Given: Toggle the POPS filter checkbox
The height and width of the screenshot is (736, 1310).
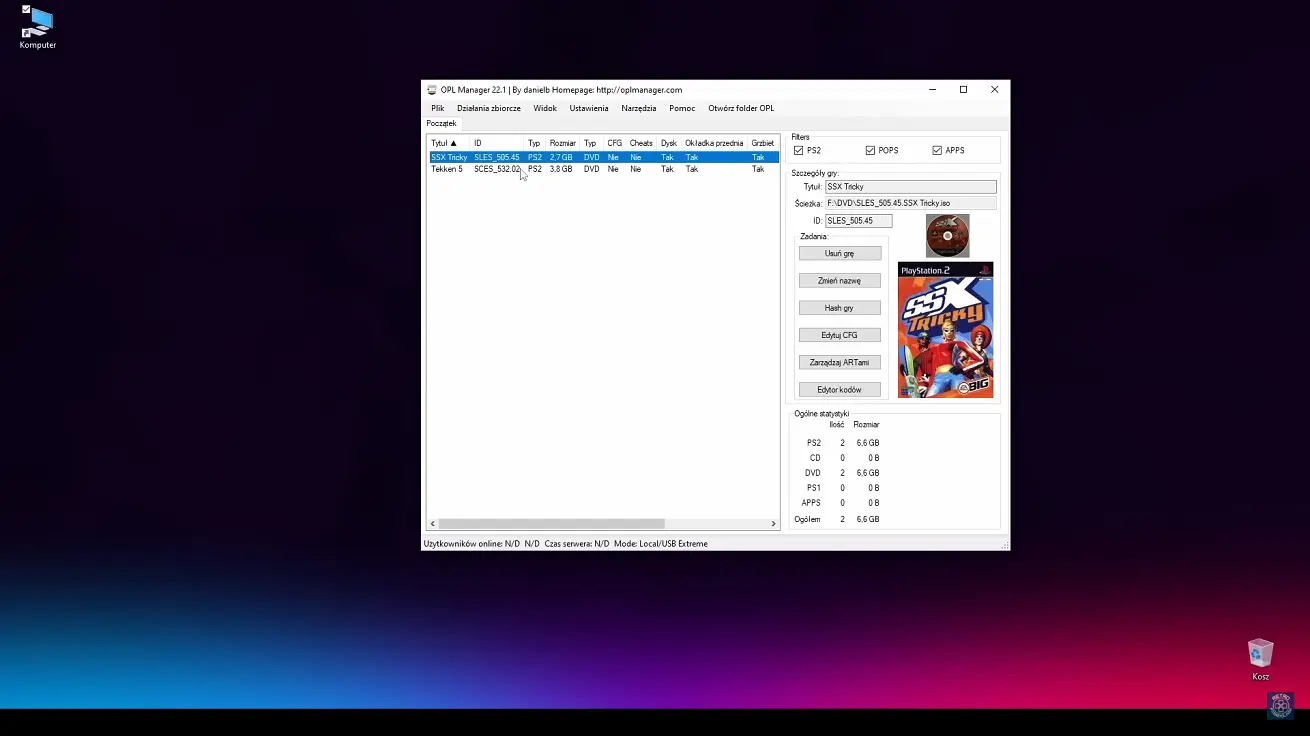Looking at the screenshot, I should click(871, 149).
